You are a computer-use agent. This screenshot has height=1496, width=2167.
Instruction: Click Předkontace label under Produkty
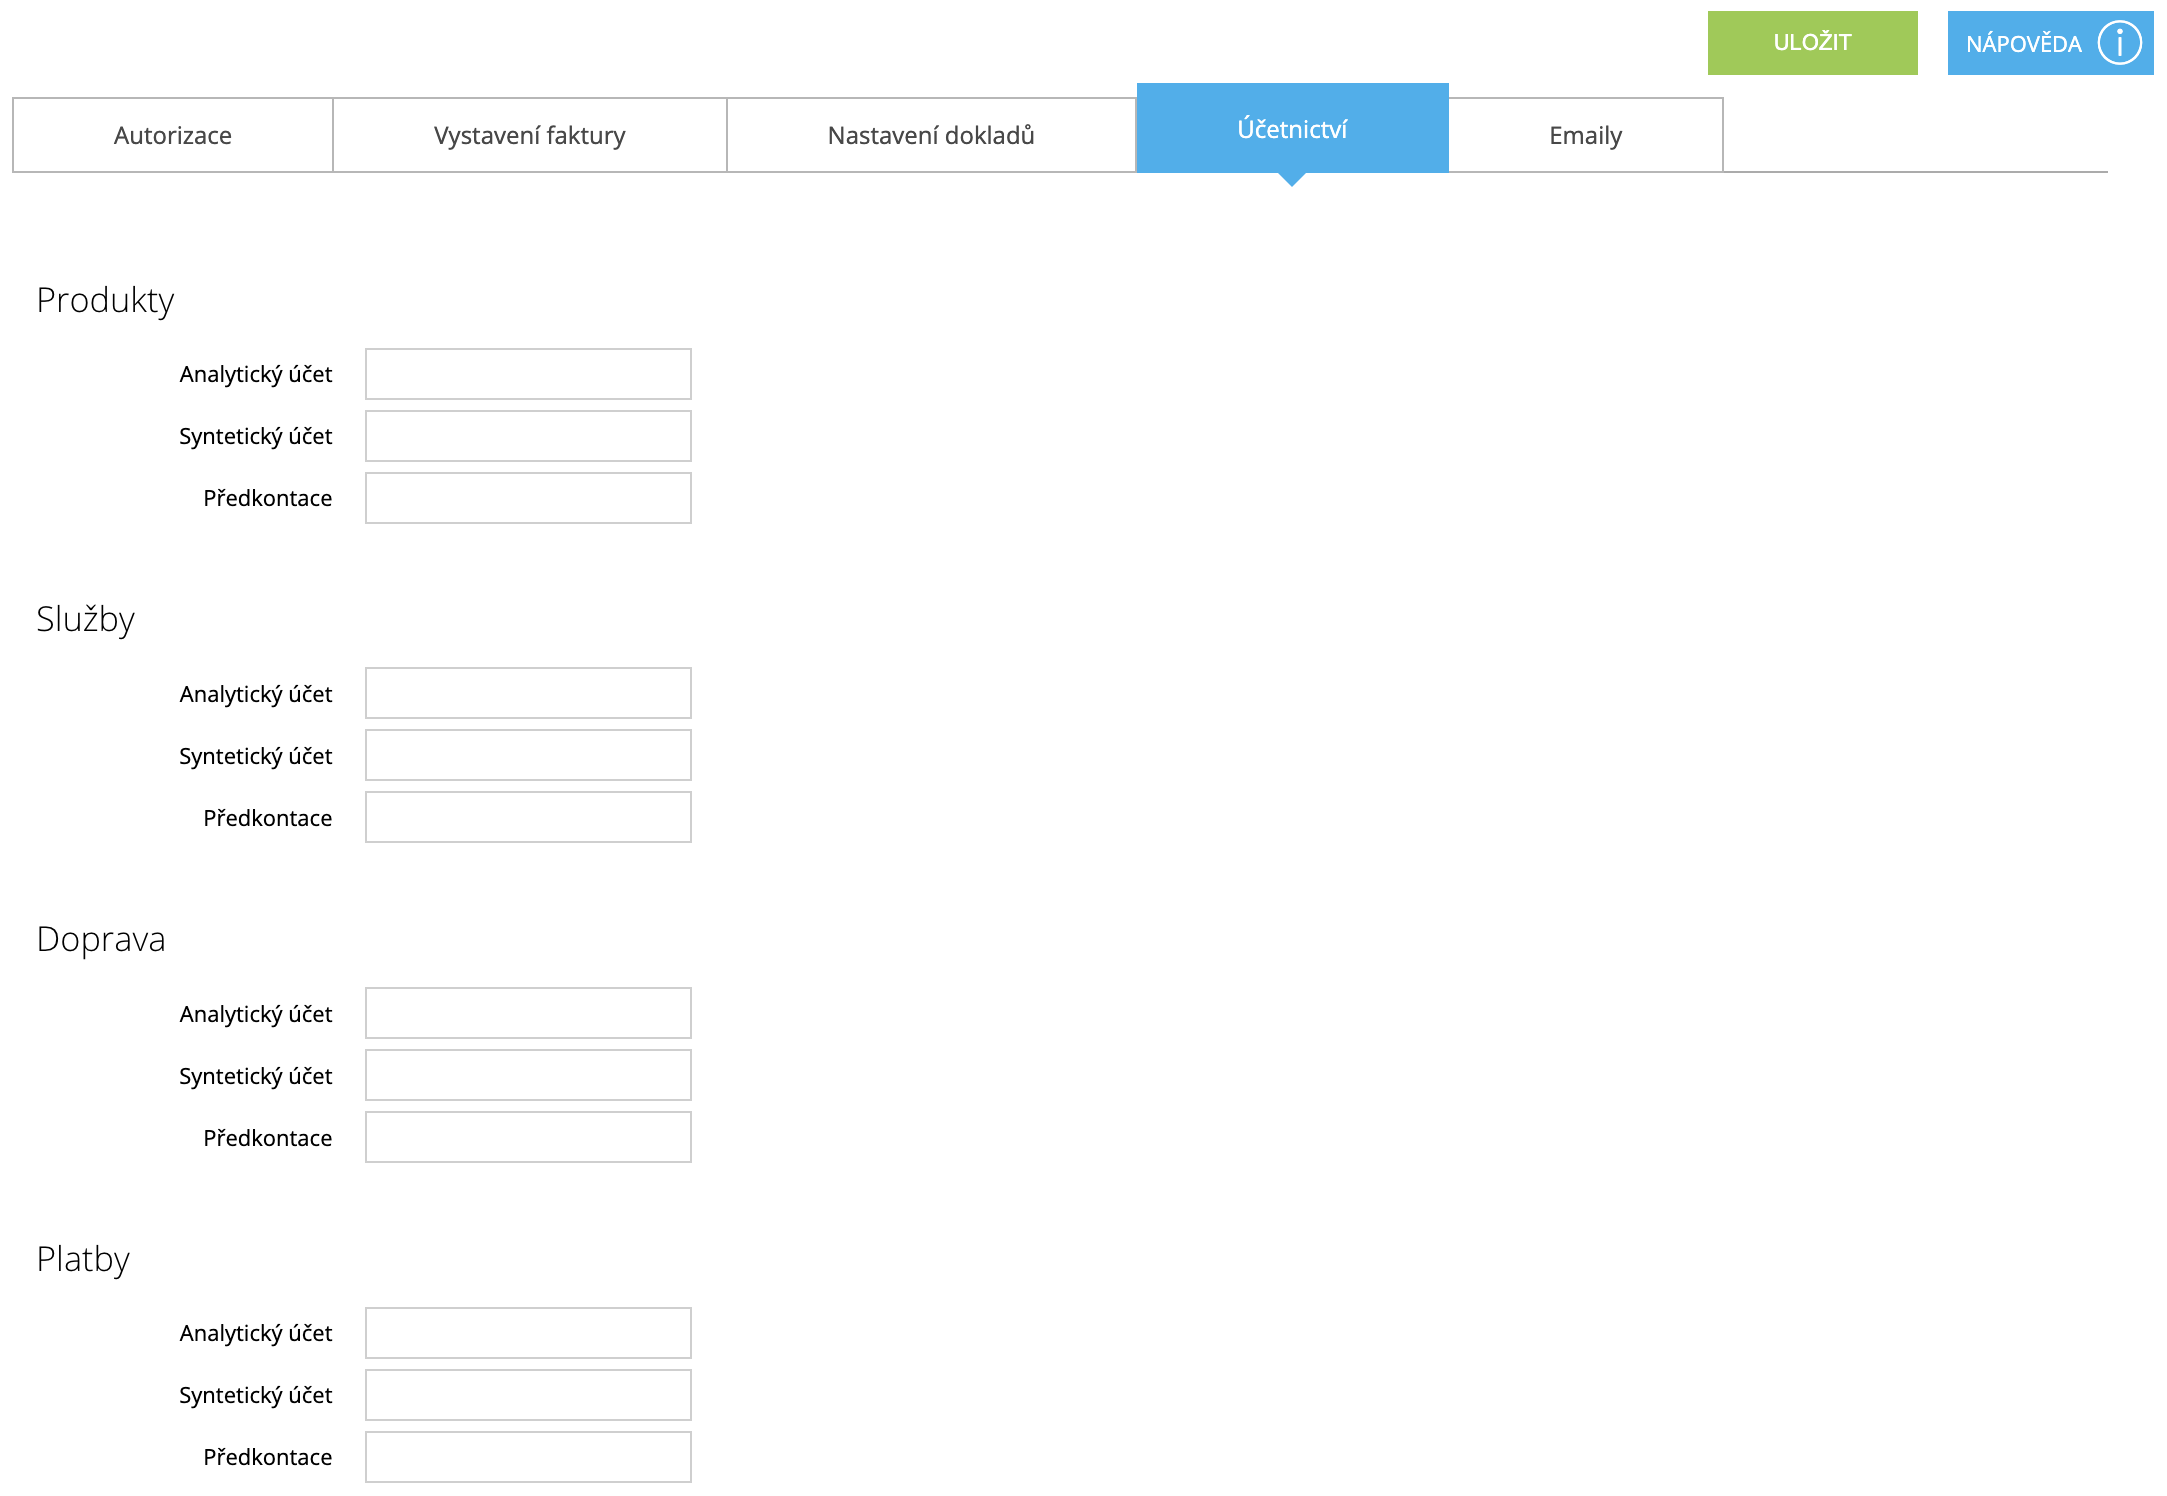[x=268, y=498]
